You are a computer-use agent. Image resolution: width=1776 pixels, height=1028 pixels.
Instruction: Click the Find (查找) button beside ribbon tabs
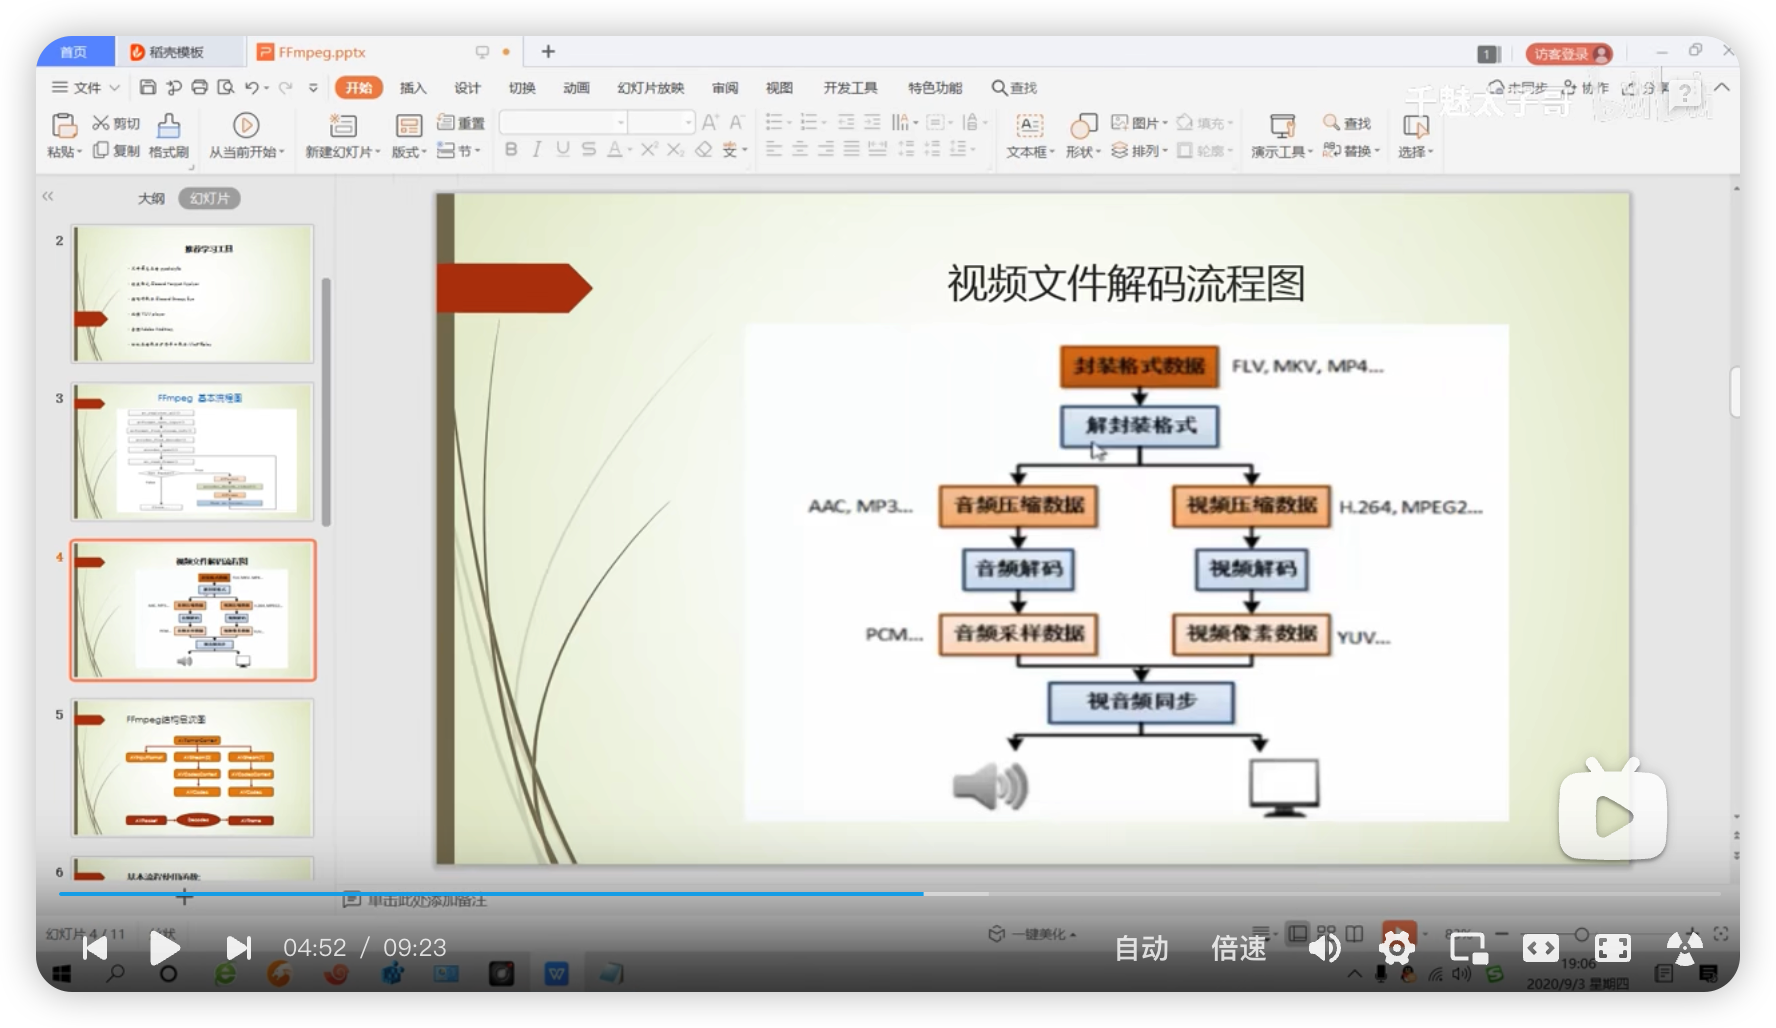(x=1014, y=88)
